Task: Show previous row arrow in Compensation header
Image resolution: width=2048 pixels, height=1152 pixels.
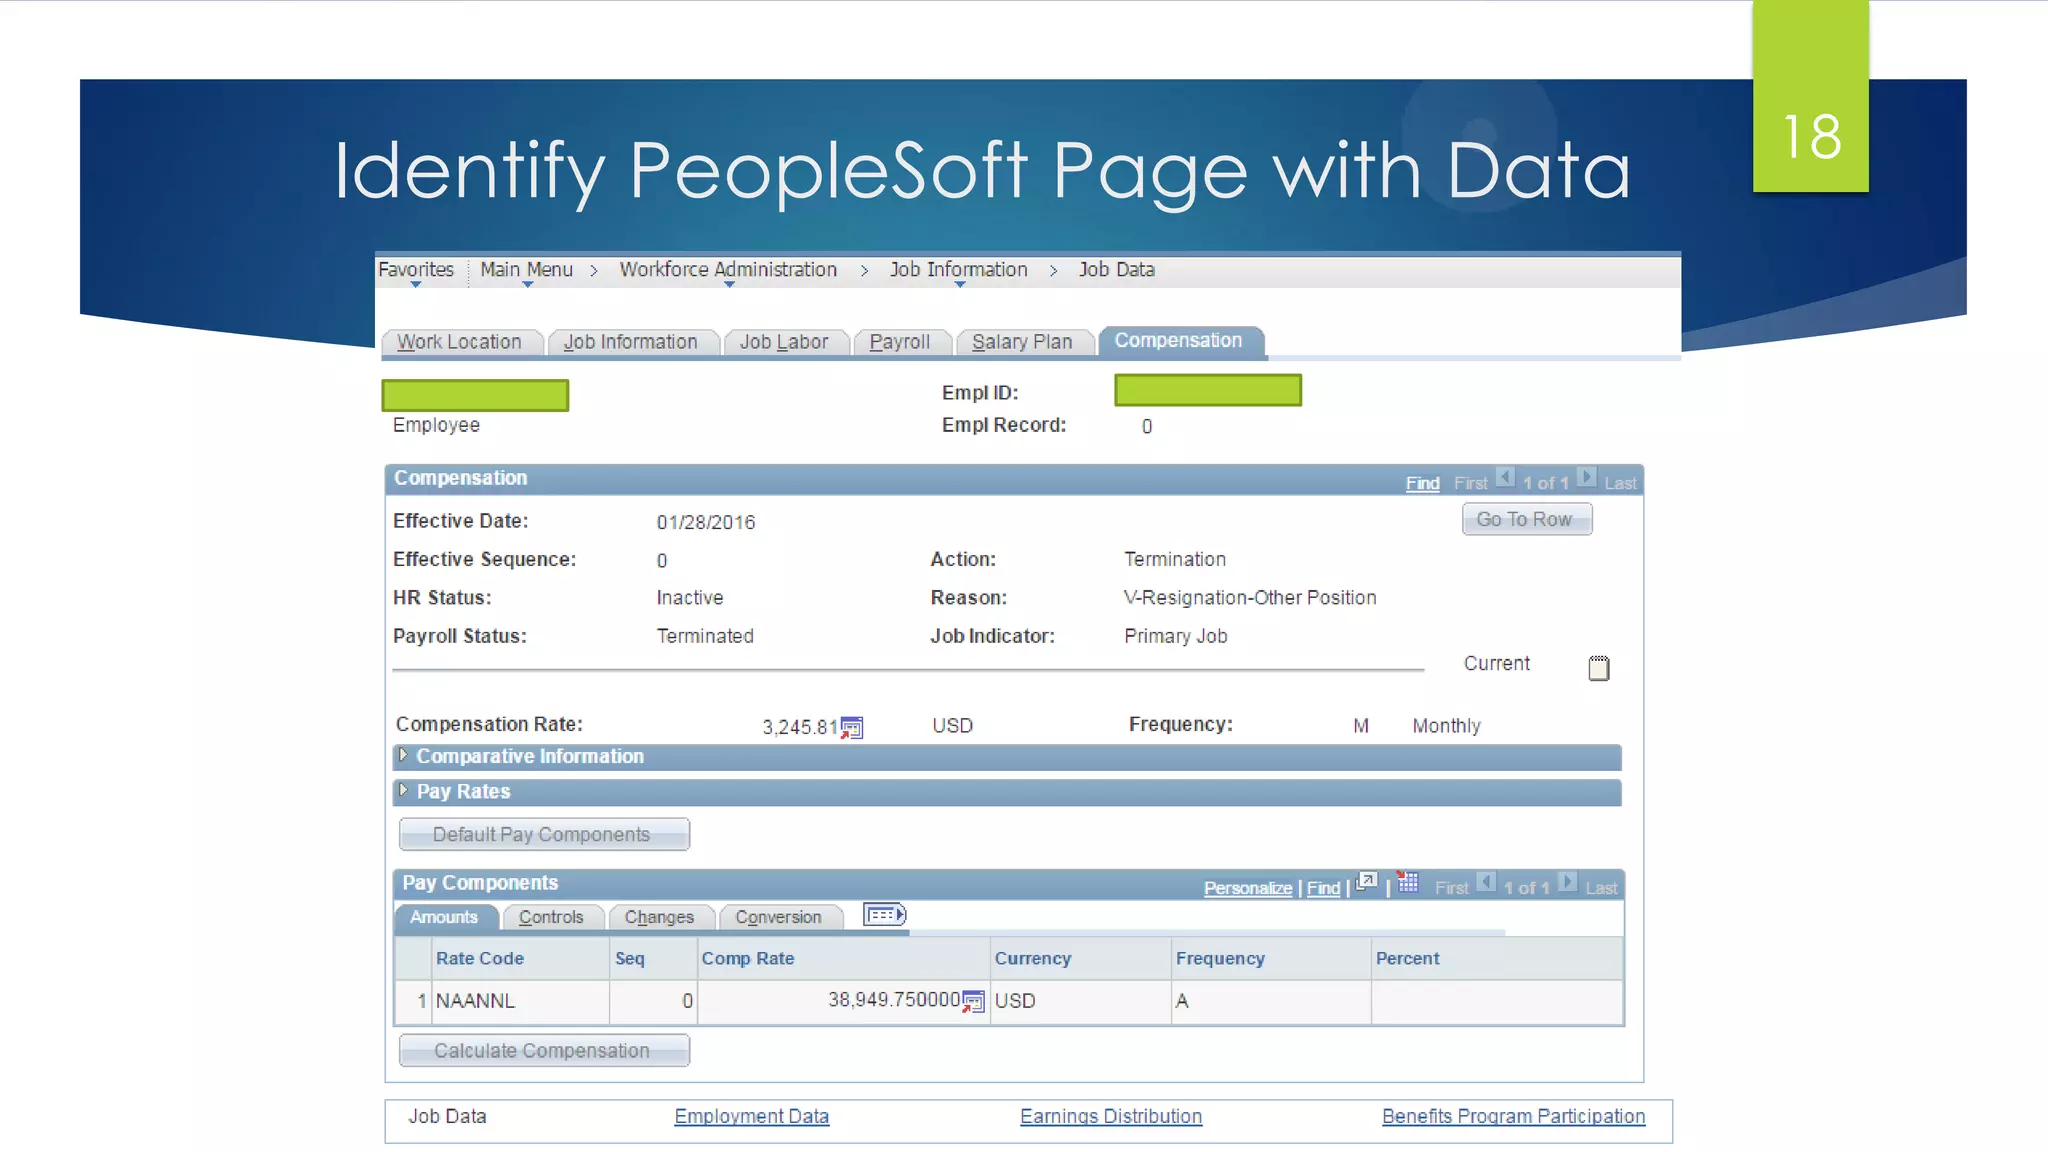Action: tap(1505, 477)
